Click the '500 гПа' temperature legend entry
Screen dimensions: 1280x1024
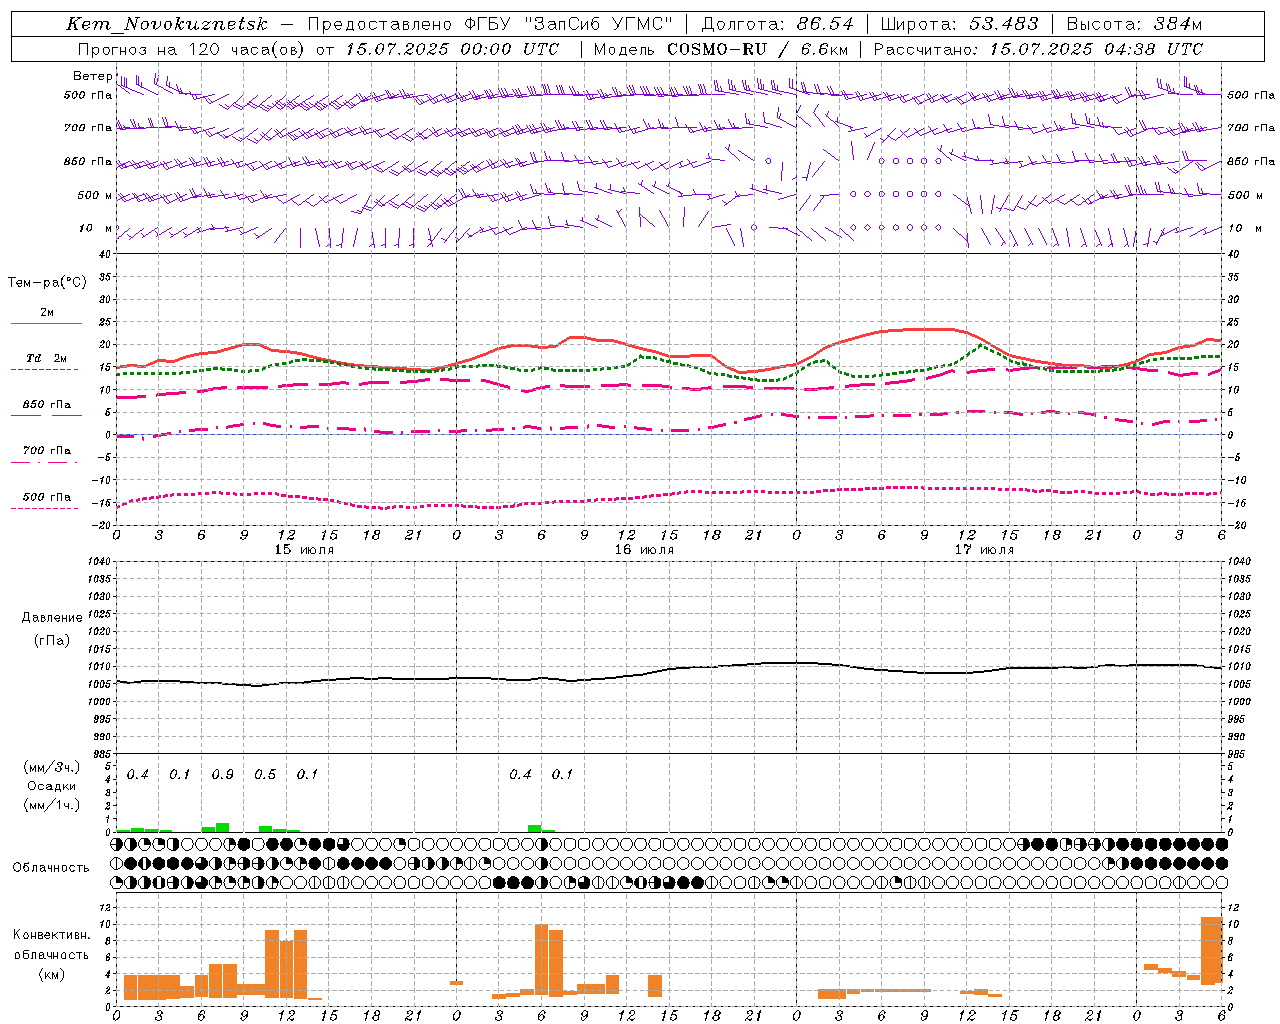click(x=47, y=497)
